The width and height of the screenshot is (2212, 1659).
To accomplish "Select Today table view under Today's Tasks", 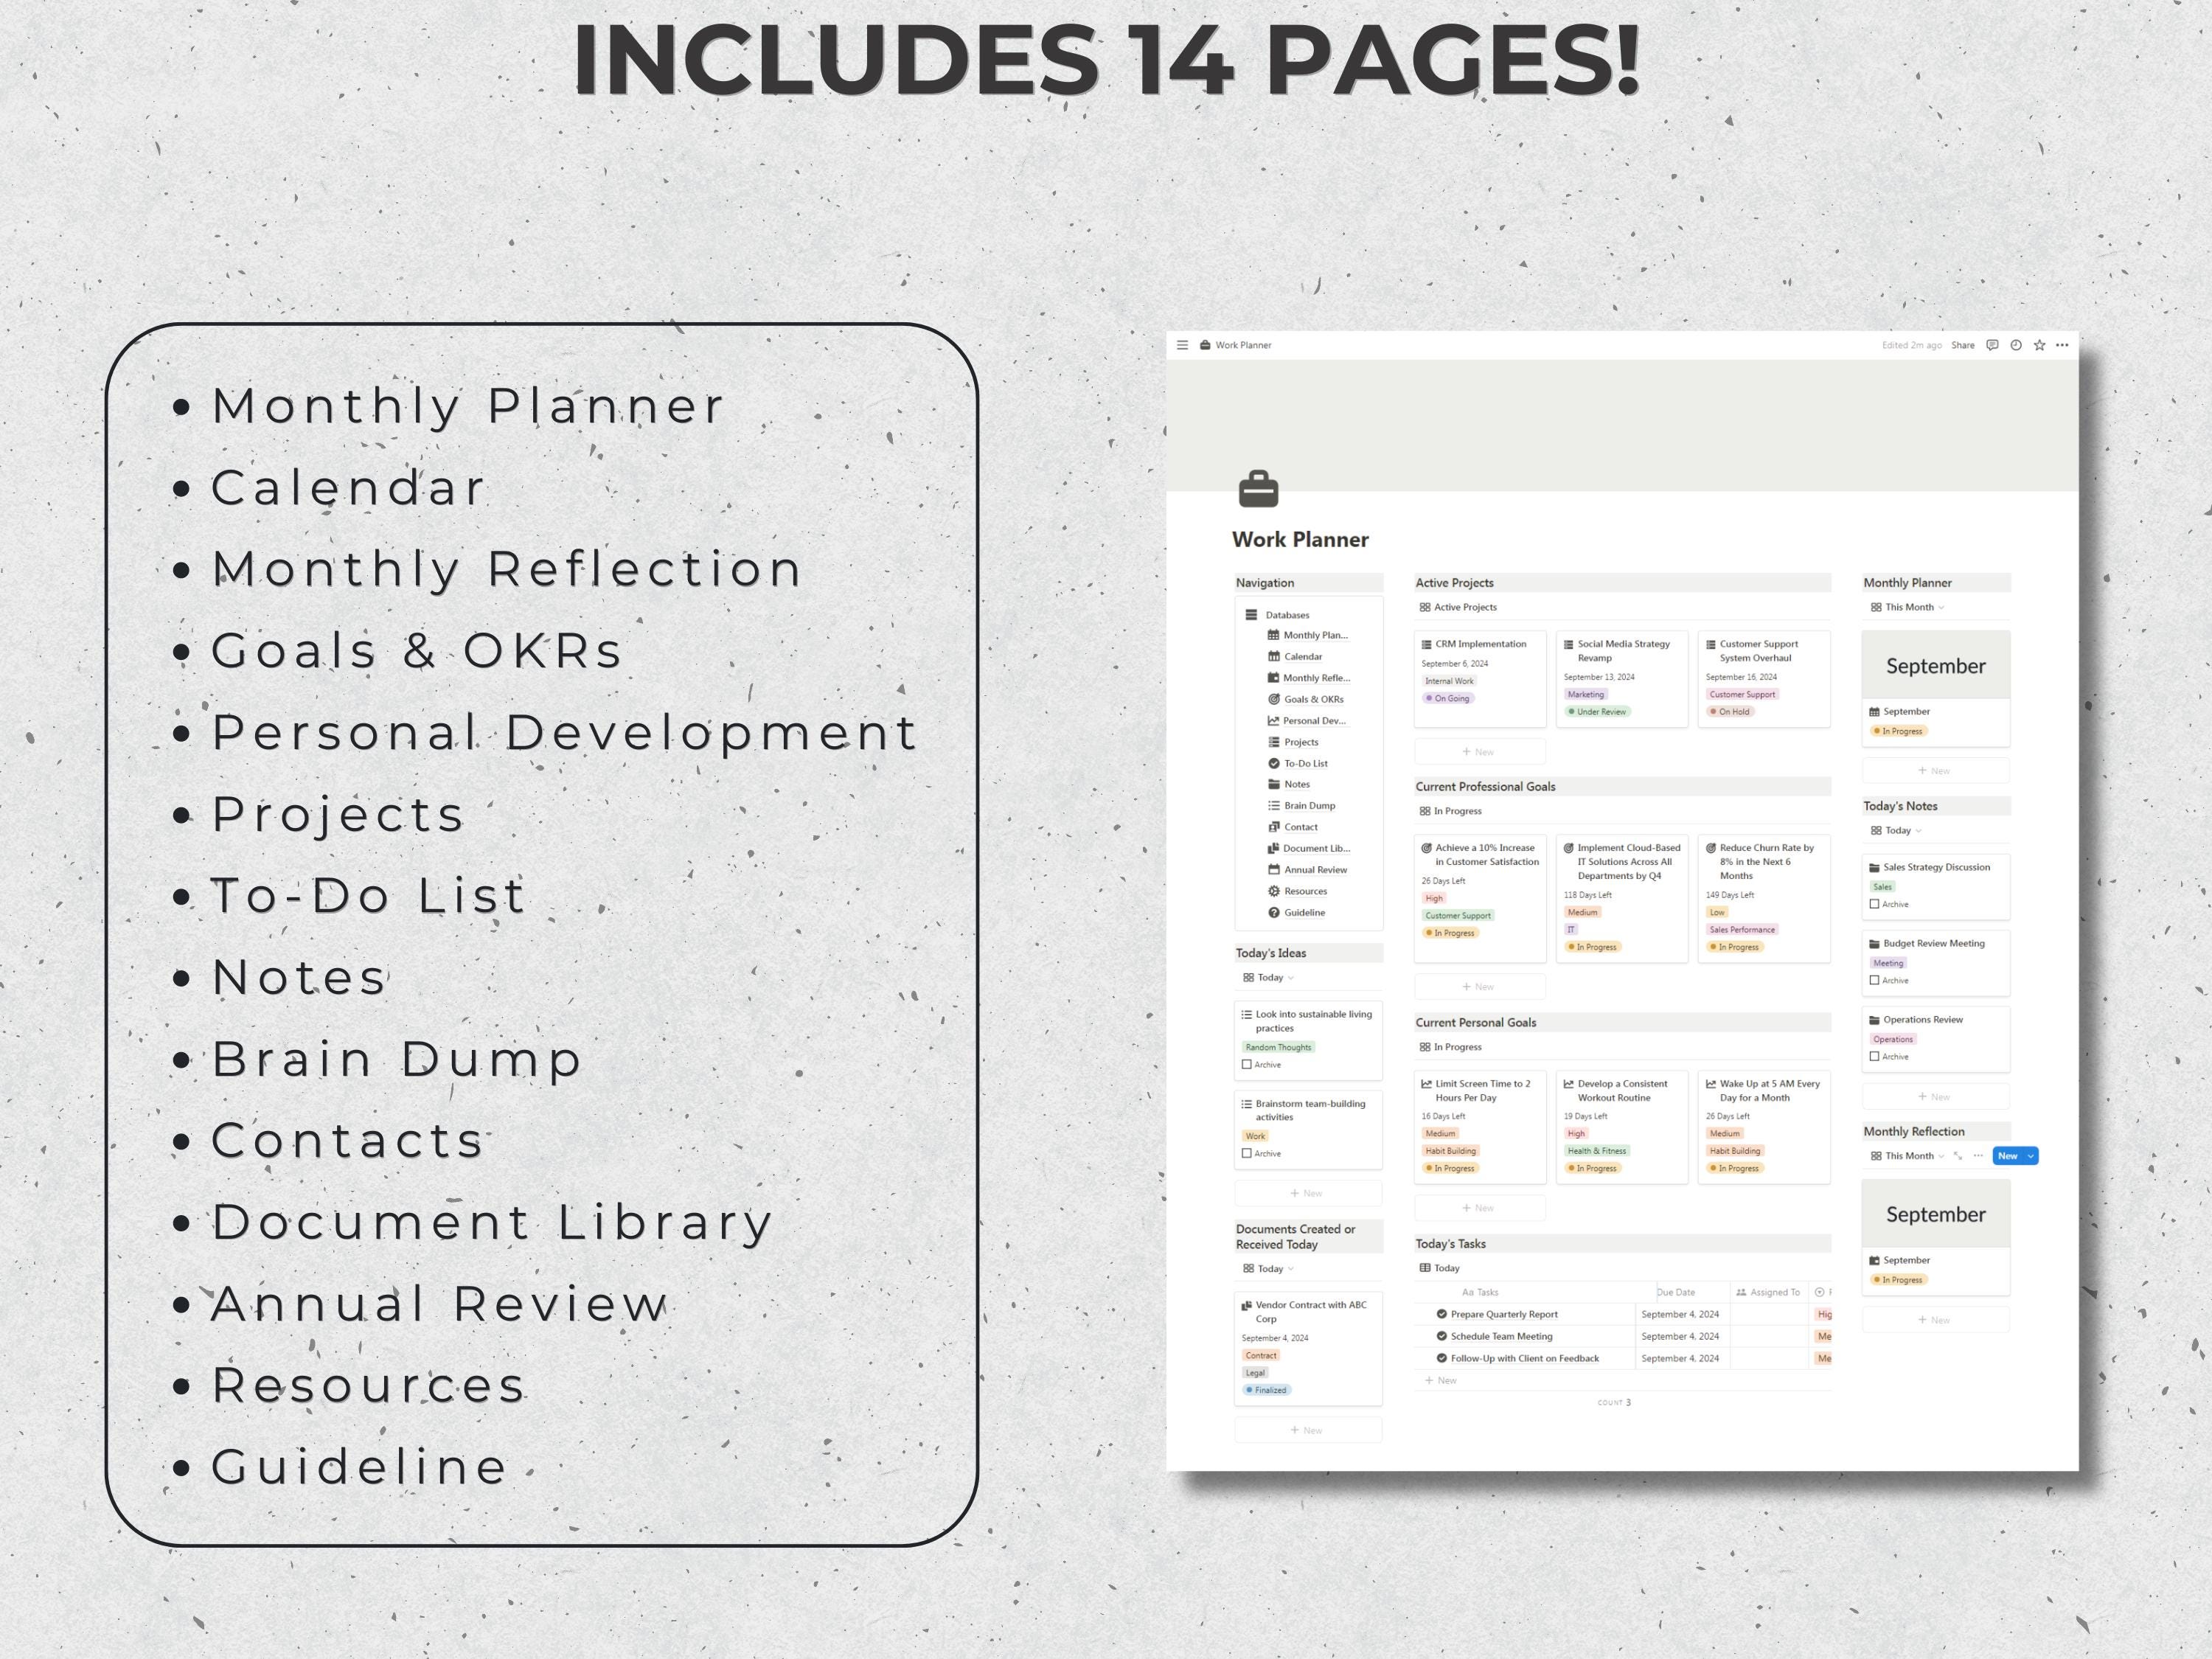I will click(x=1439, y=1268).
